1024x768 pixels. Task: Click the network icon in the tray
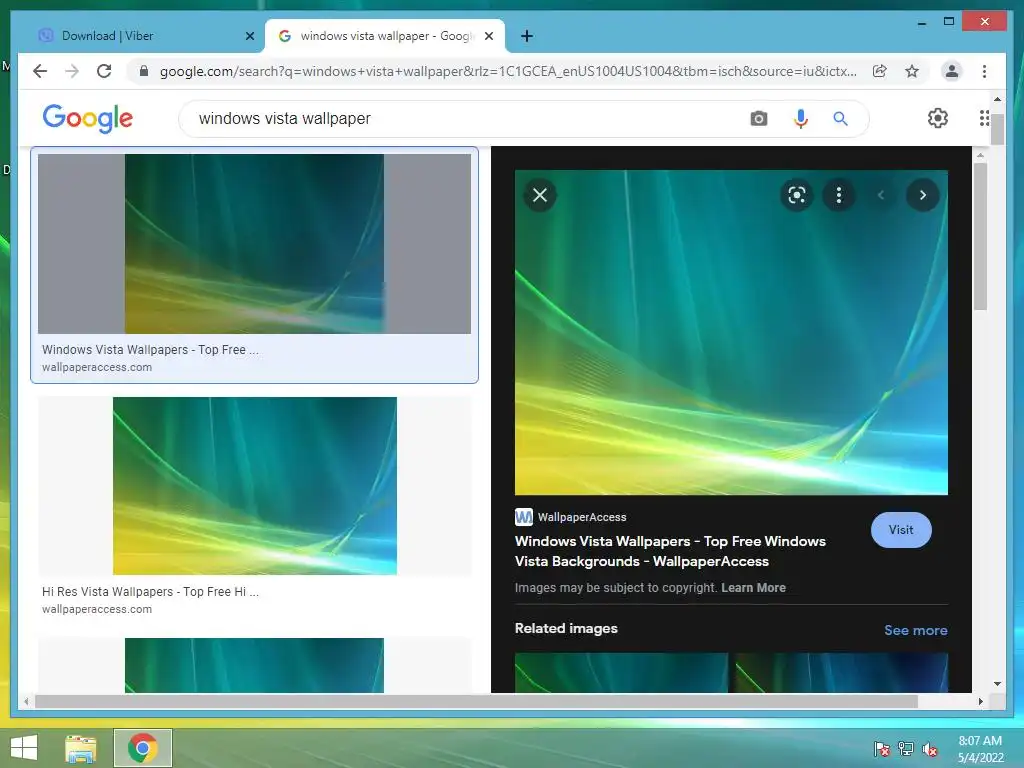[x=906, y=749]
